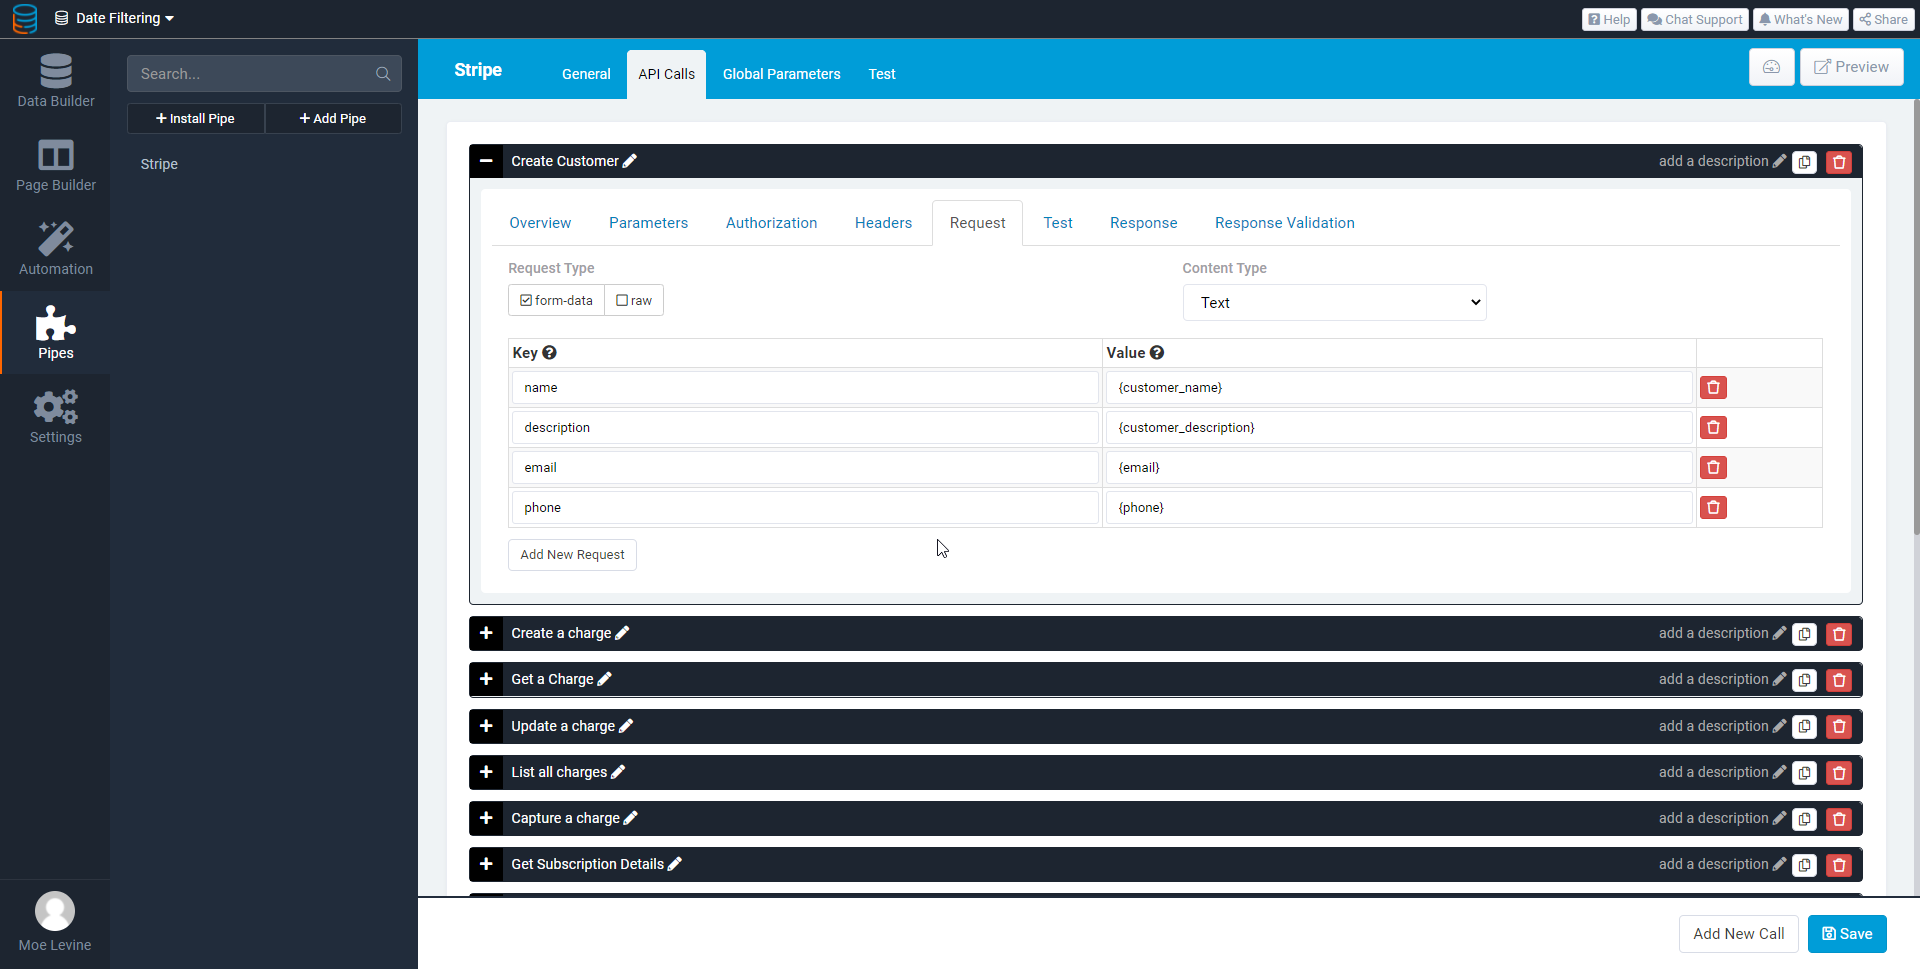Click the Install Pipe button

click(196, 118)
